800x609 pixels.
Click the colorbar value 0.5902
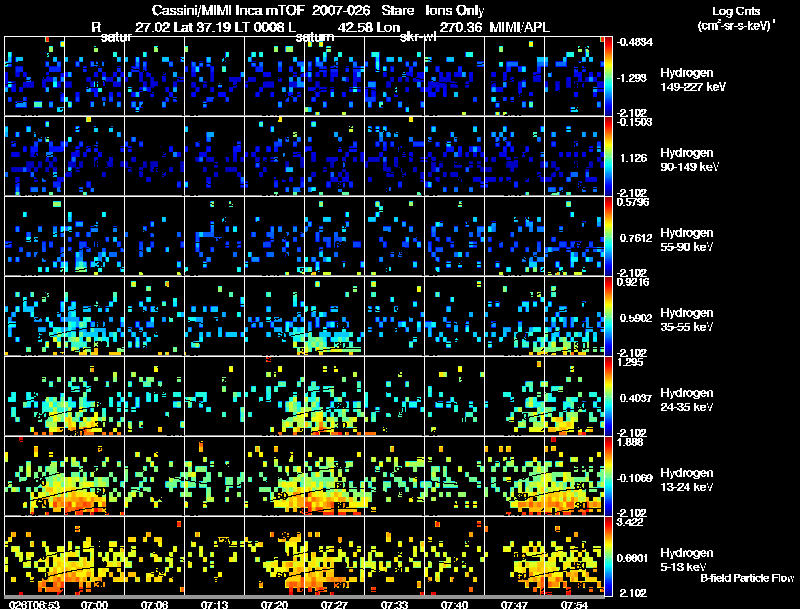tap(636, 318)
